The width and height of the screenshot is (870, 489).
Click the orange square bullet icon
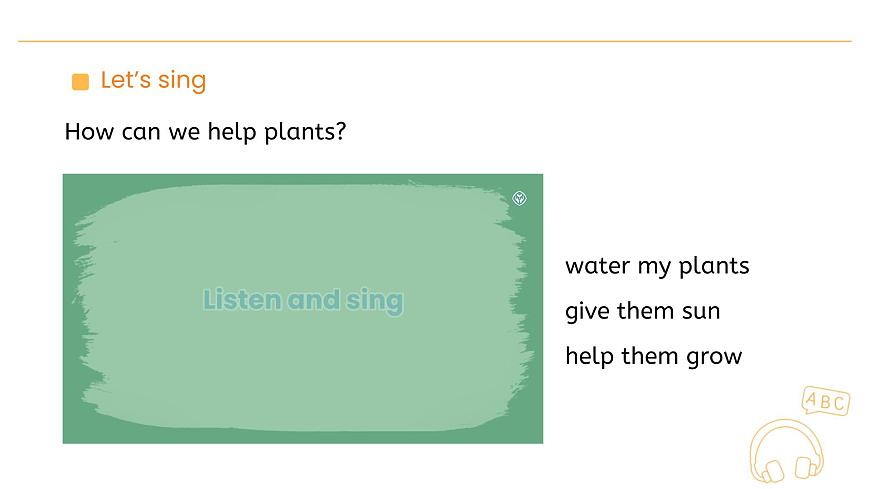[x=81, y=82]
